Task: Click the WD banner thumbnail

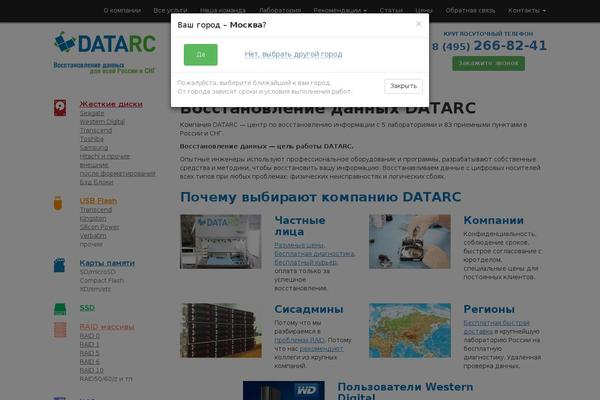Action: (x=284, y=390)
